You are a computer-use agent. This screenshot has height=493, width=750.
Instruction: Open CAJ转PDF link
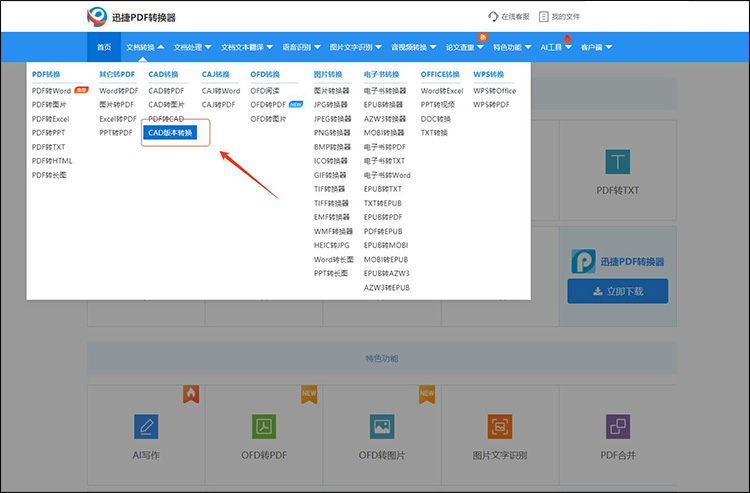tap(218, 104)
